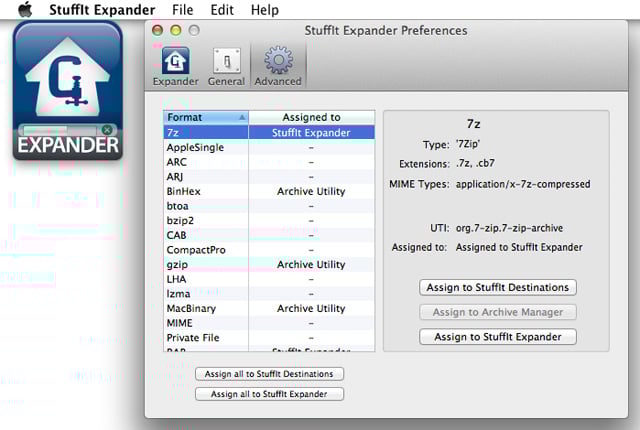Click the Assigned to column header
The height and width of the screenshot is (430, 640).
[311, 117]
